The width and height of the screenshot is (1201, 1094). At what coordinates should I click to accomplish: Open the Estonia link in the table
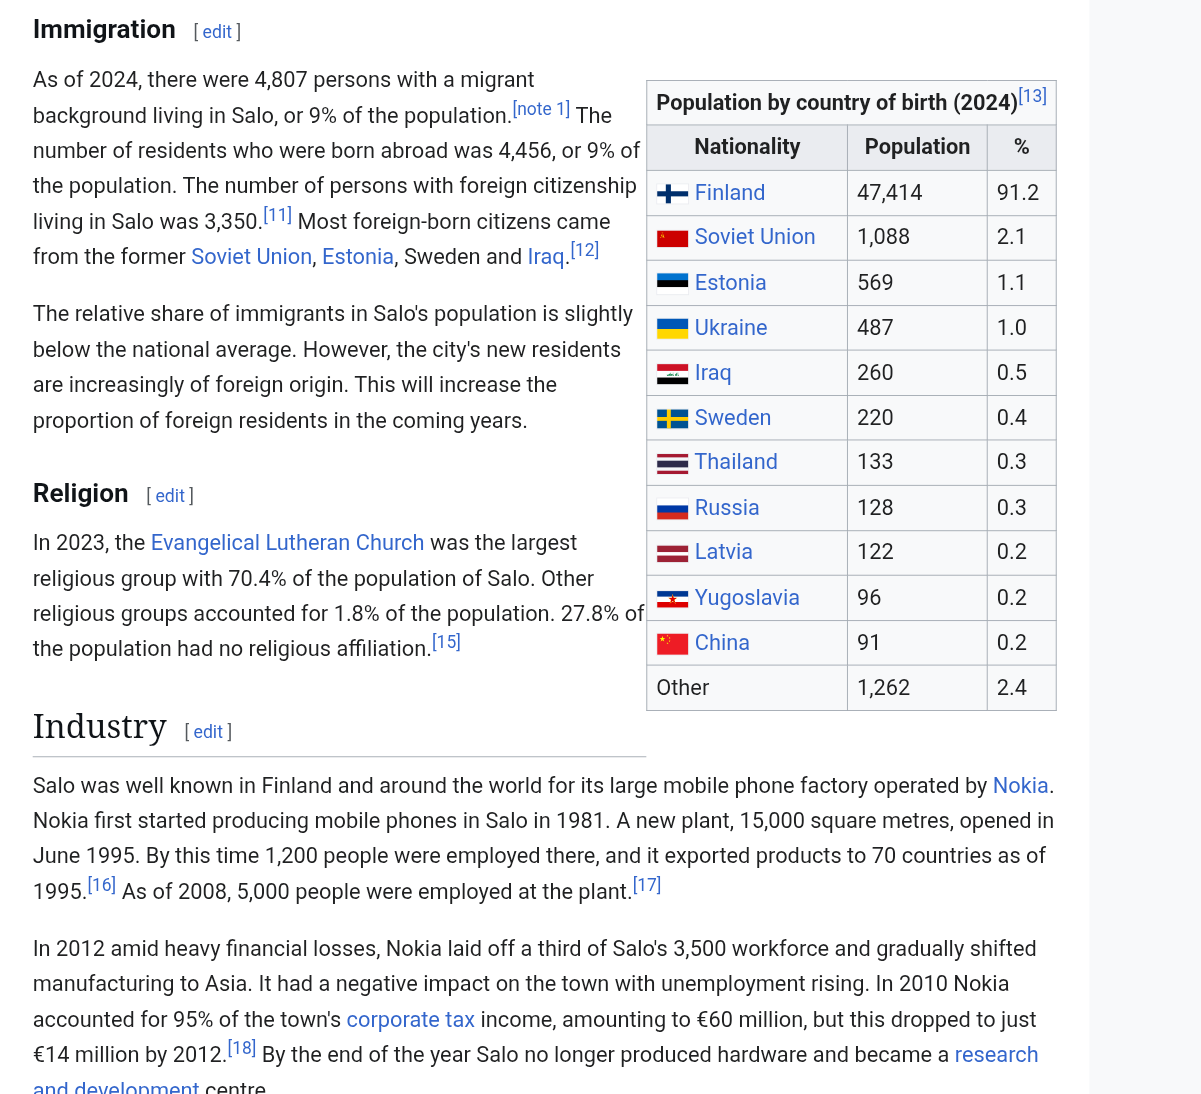pyautogui.click(x=731, y=283)
